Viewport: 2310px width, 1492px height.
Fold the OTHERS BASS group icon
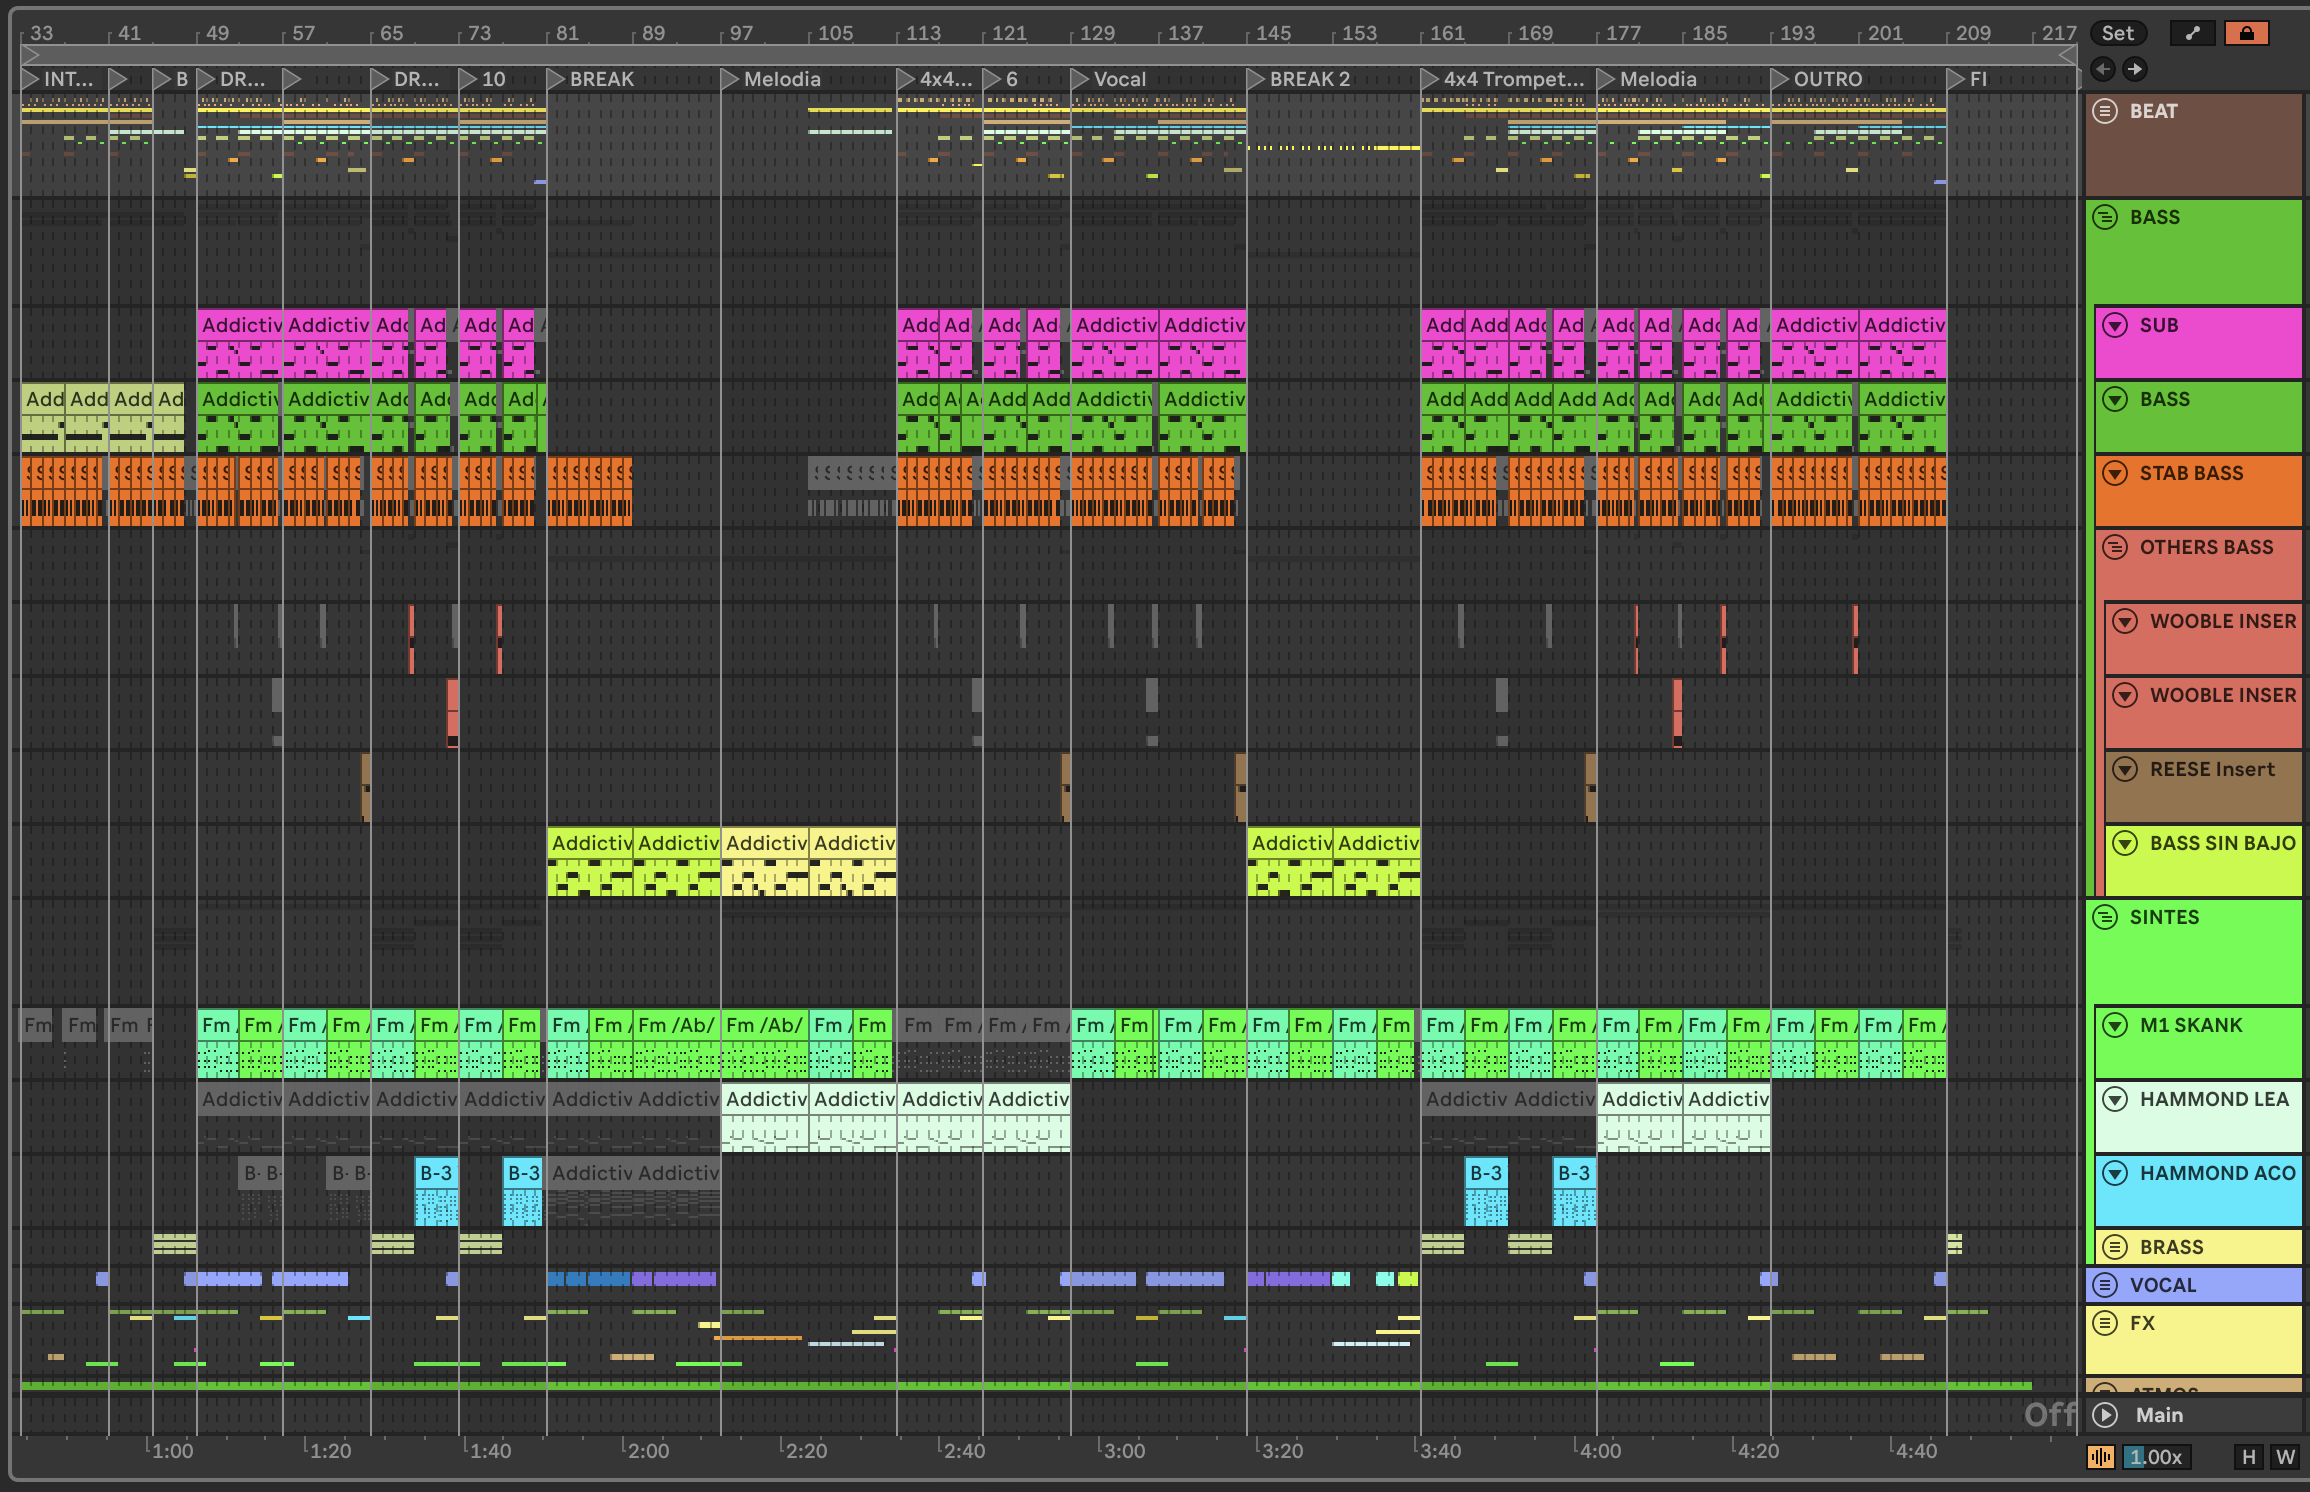coord(2115,547)
